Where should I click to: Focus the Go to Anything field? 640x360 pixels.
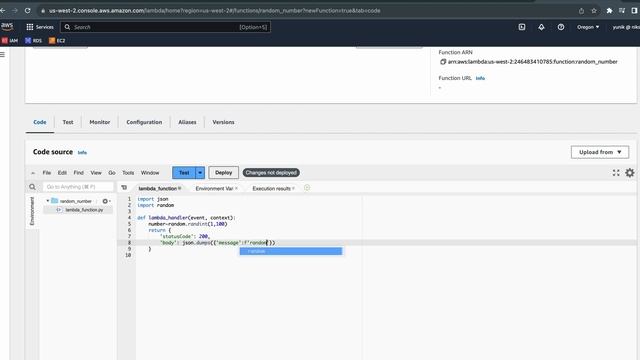tap(78, 187)
